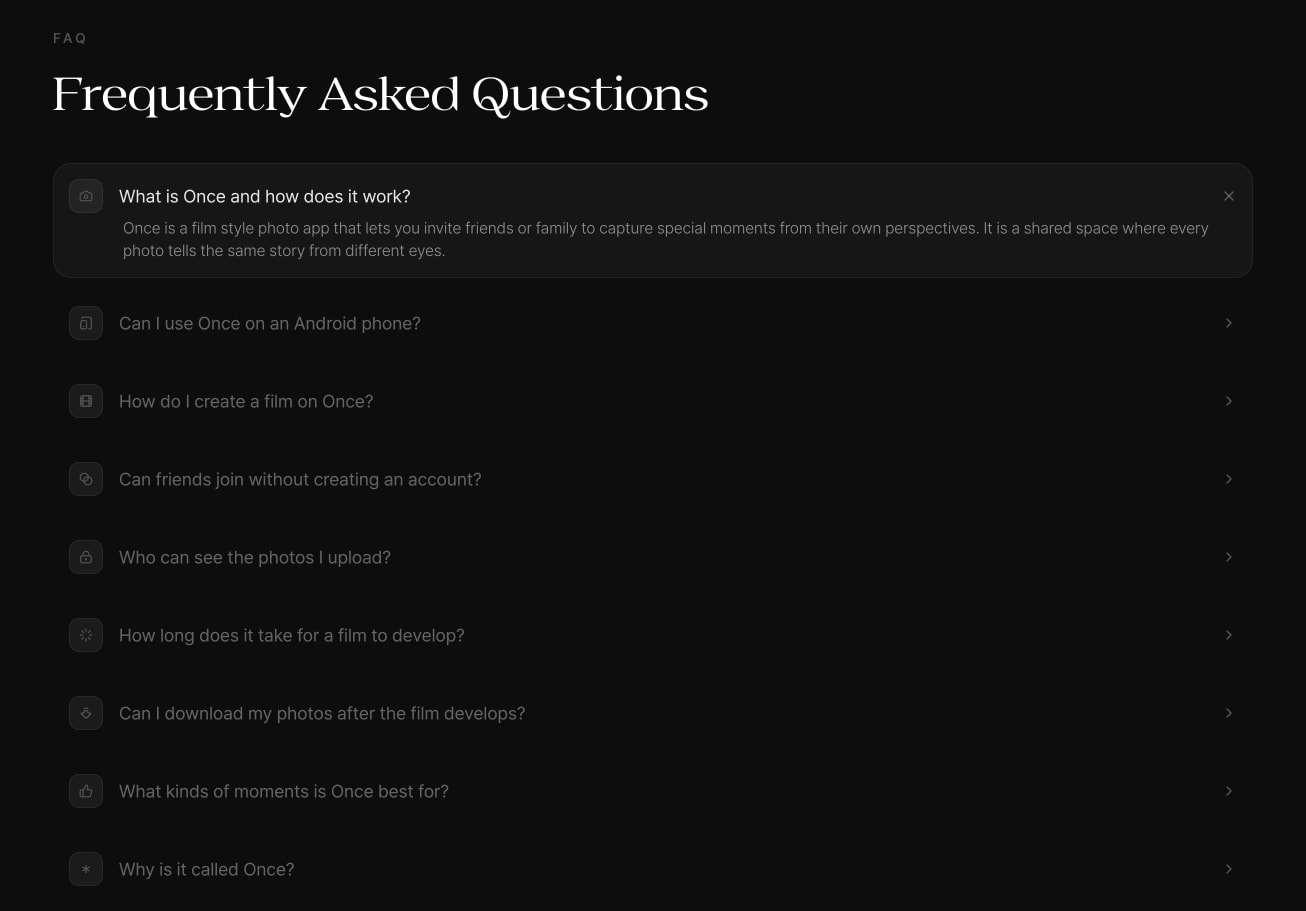Open the chevron for film develop time
1306x911 pixels.
[1229, 635]
